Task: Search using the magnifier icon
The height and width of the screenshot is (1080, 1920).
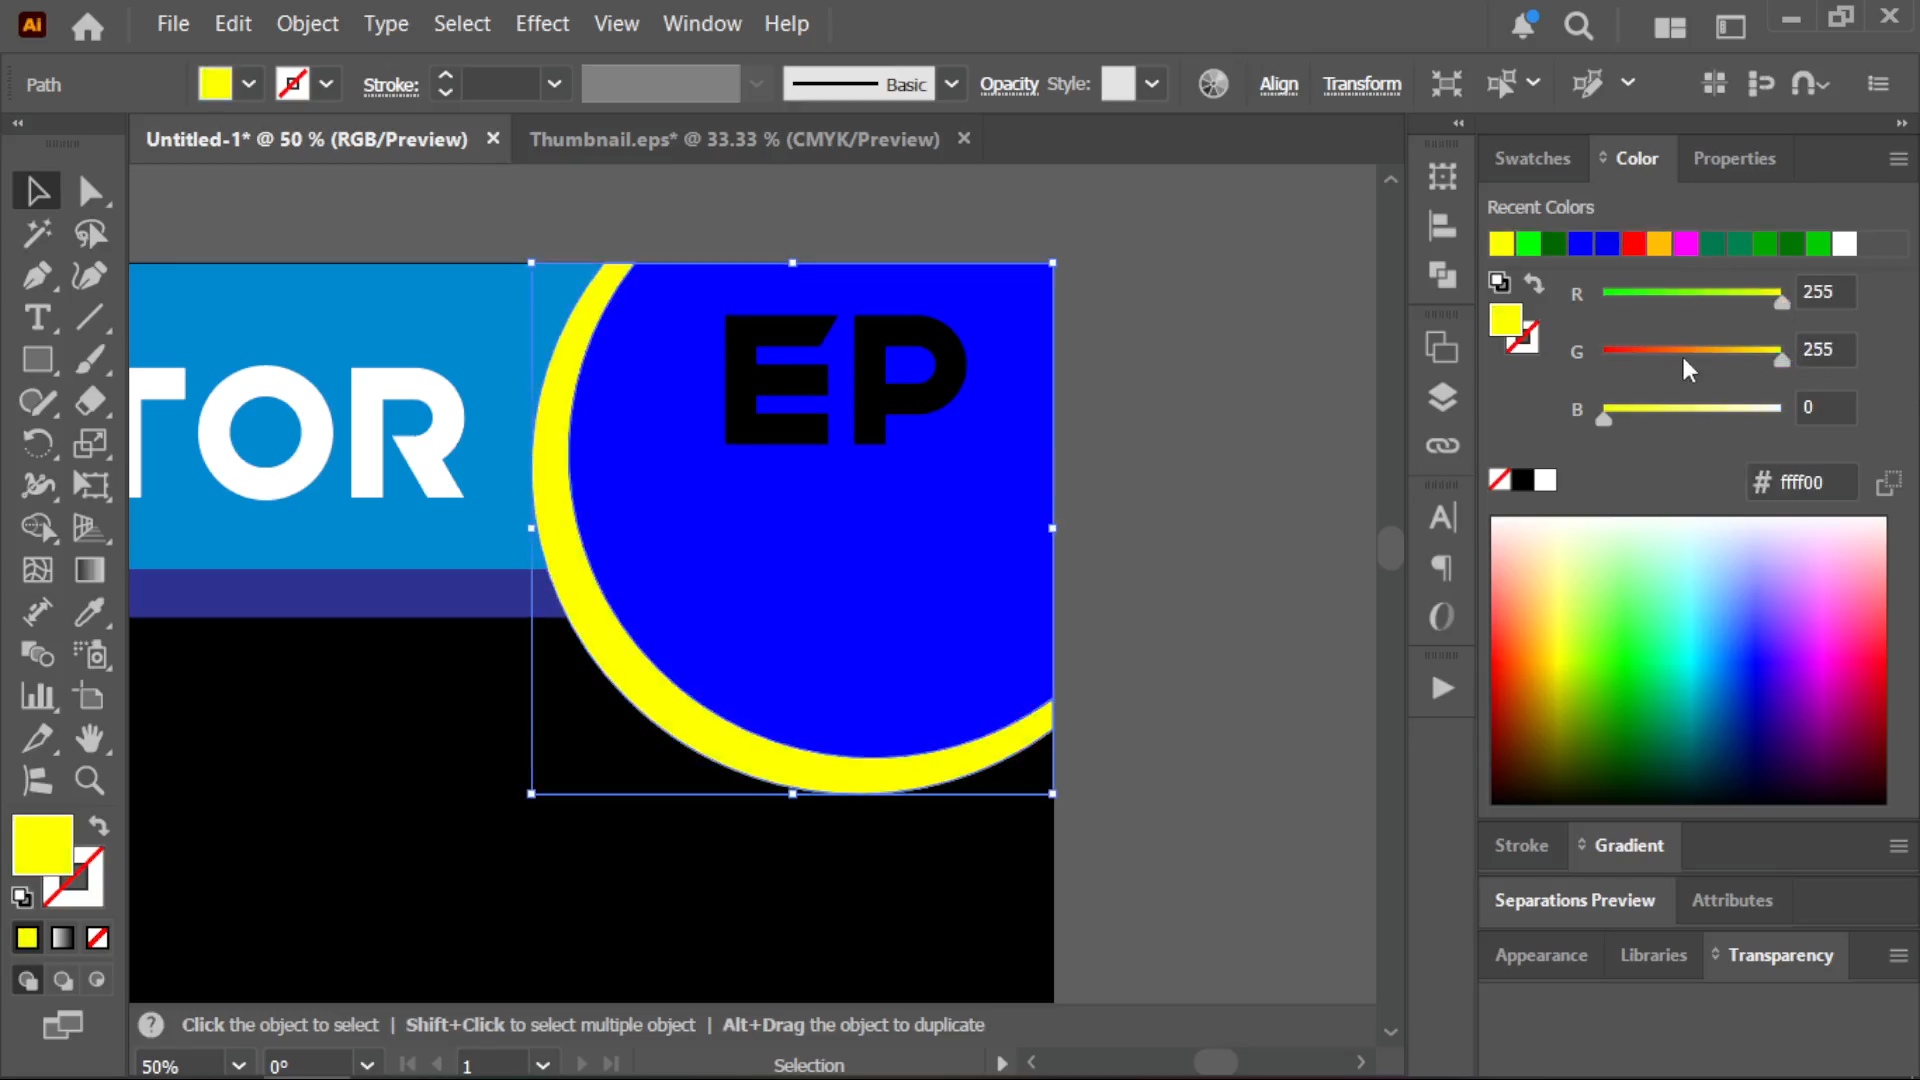Action: click(1578, 26)
